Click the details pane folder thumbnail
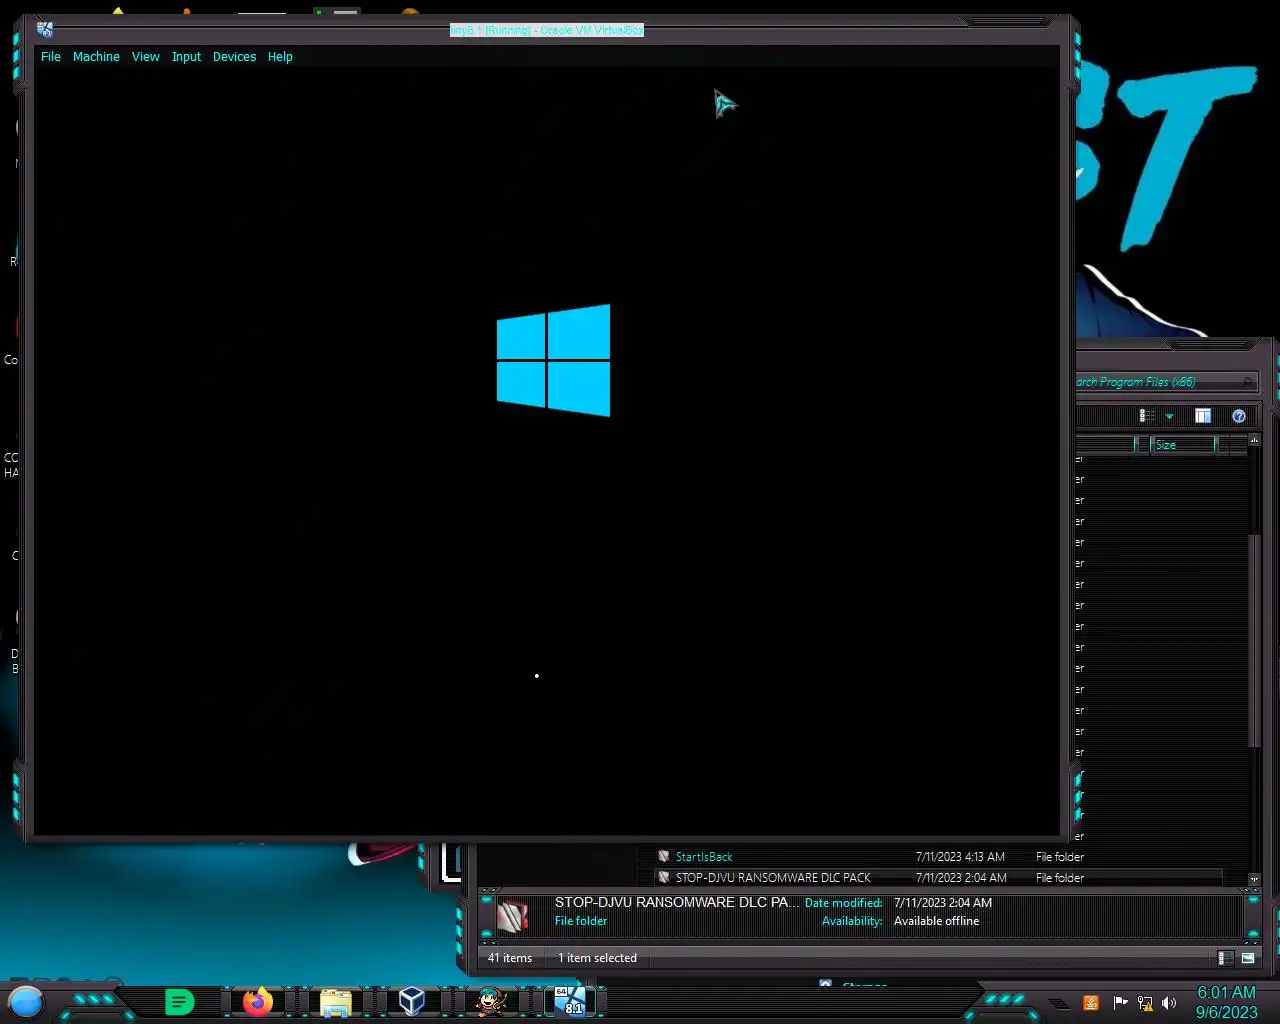Viewport: 1280px width, 1024px height. pyautogui.click(x=513, y=915)
